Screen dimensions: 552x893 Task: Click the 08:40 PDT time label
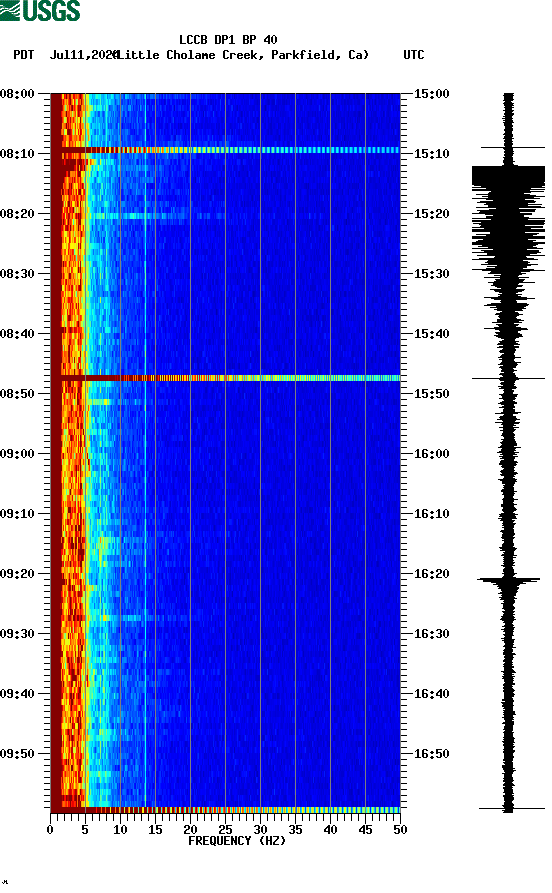click(17, 334)
